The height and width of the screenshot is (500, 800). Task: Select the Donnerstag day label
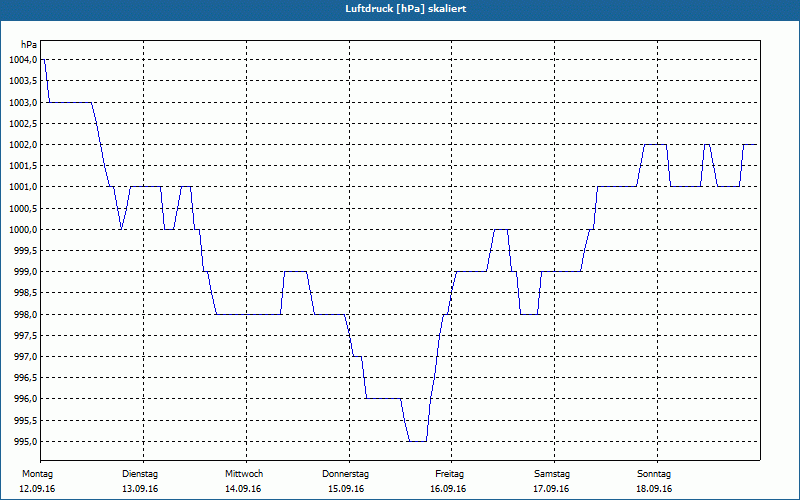click(x=345, y=474)
